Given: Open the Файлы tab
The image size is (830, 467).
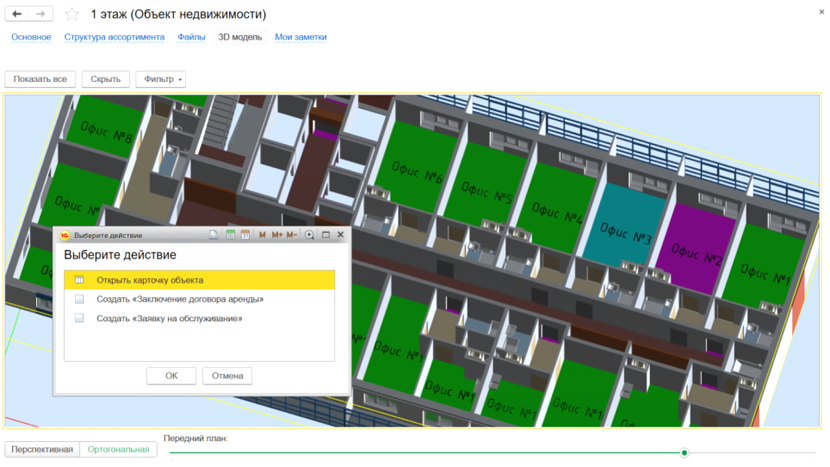Looking at the screenshot, I should [191, 37].
